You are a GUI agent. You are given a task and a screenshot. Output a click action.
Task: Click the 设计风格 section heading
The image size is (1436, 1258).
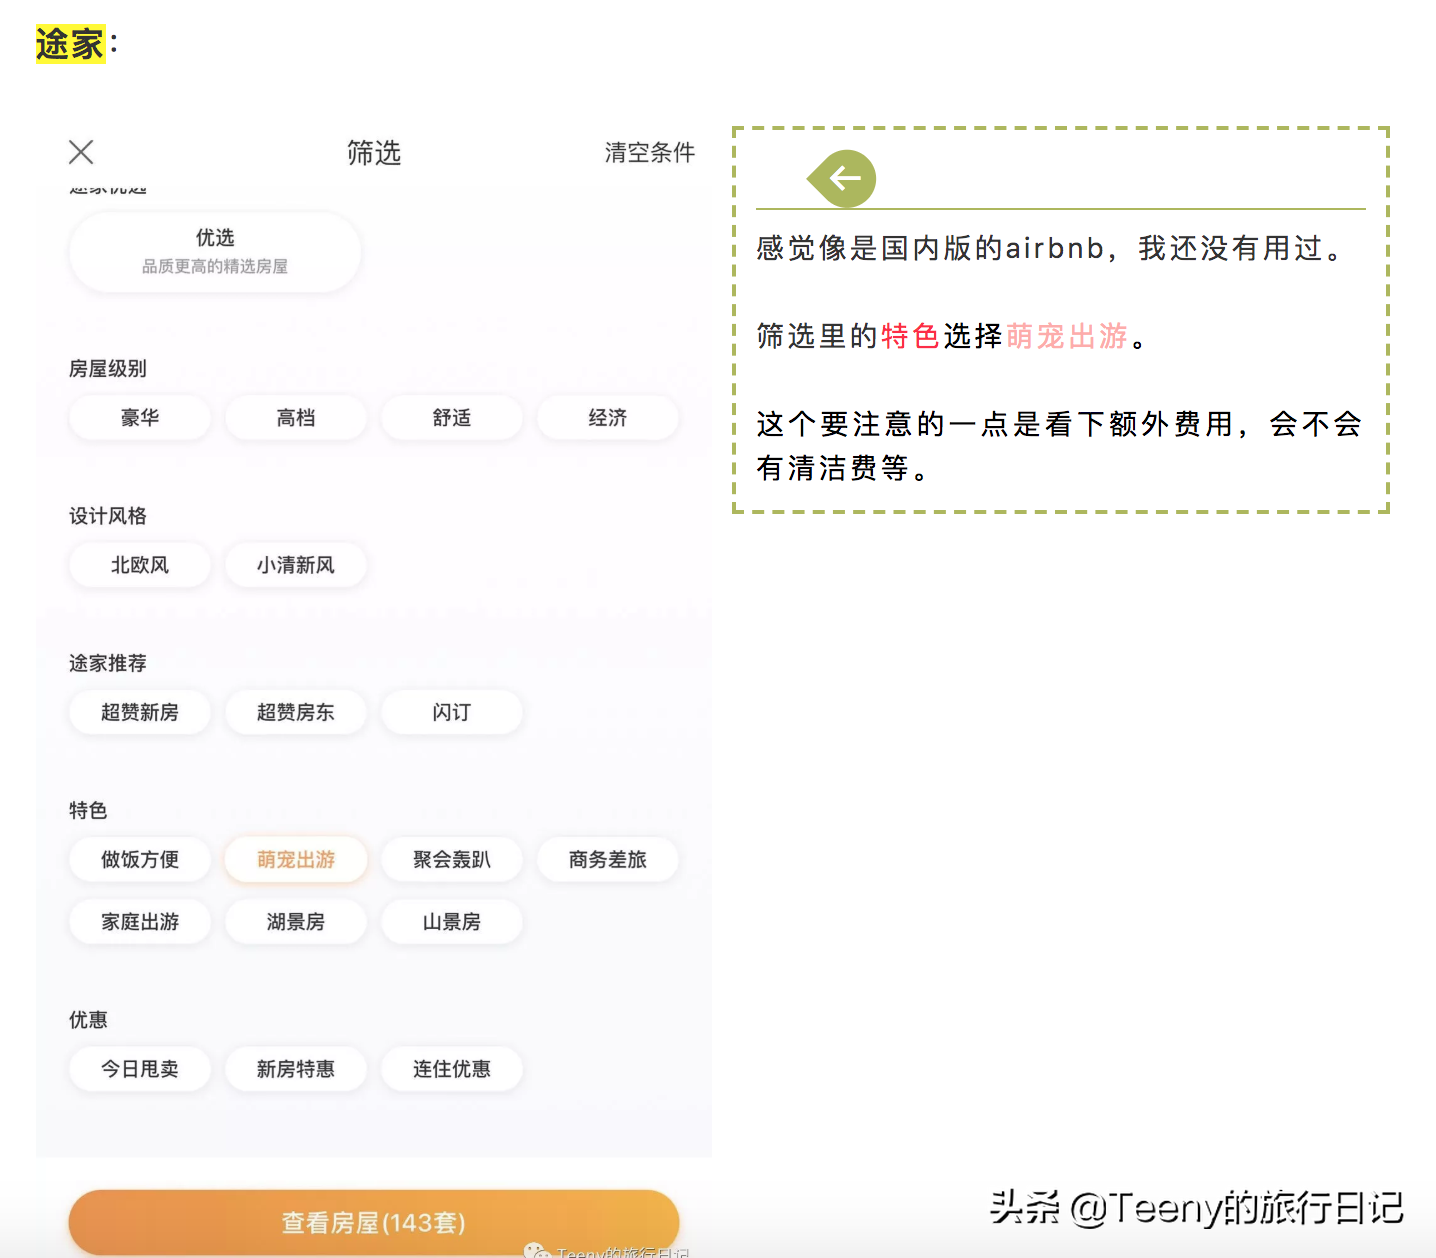click(108, 516)
